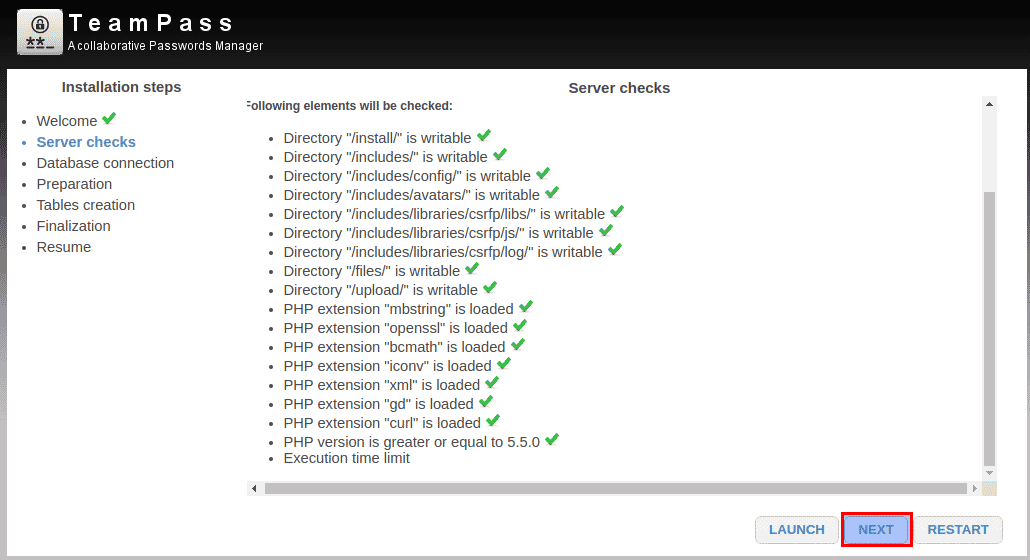Select the Database connection step
This screenshot has height=560, width=1030.
105,163
